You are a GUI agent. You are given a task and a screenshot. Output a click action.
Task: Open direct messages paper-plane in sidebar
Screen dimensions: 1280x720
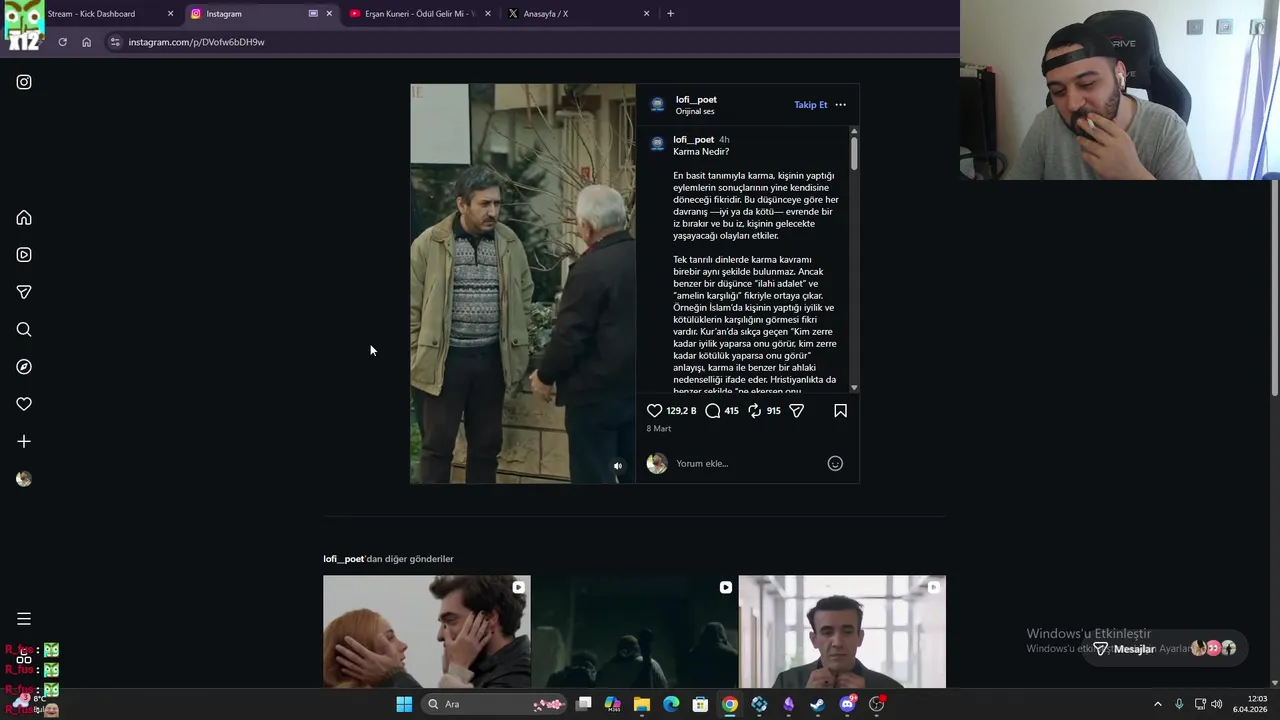(x=24, y=292)
